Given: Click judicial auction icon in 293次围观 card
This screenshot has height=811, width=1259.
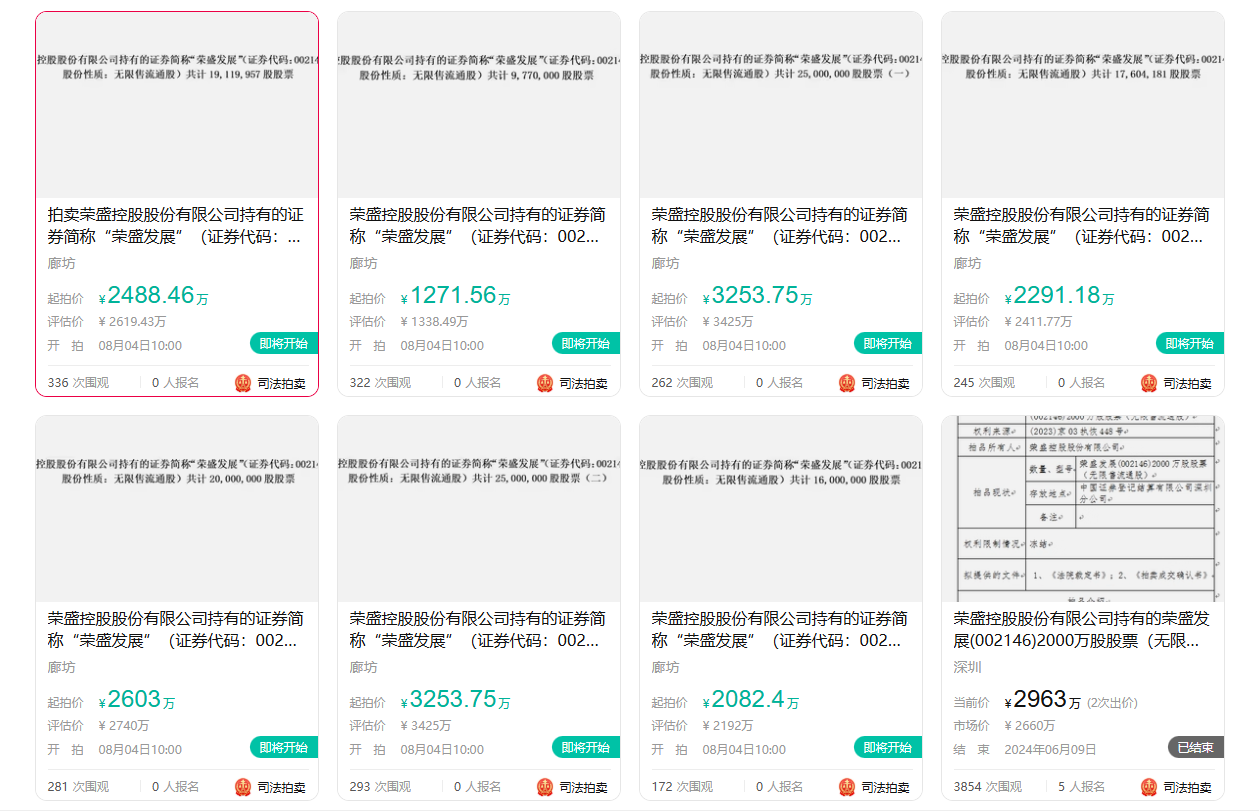Looking at the screenshot, I should [x=545, y=787].
